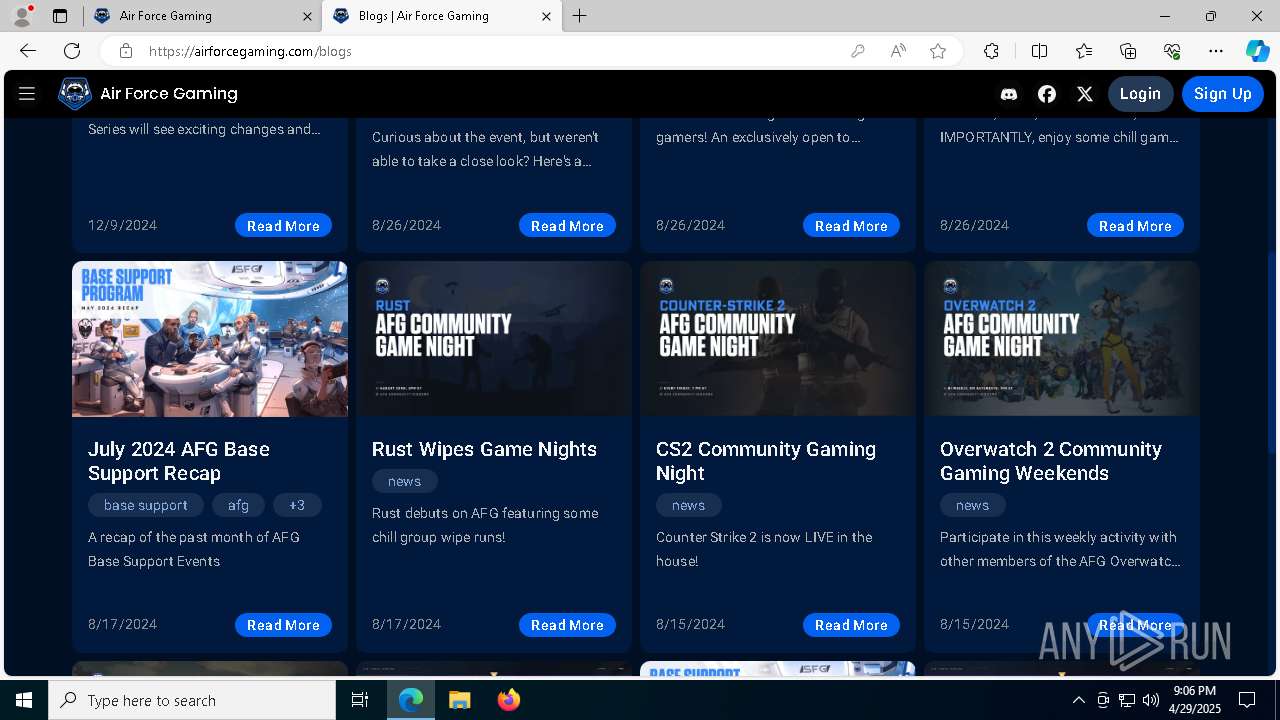
Task: Show hidden system tray icons
Action: [1078, 700]
